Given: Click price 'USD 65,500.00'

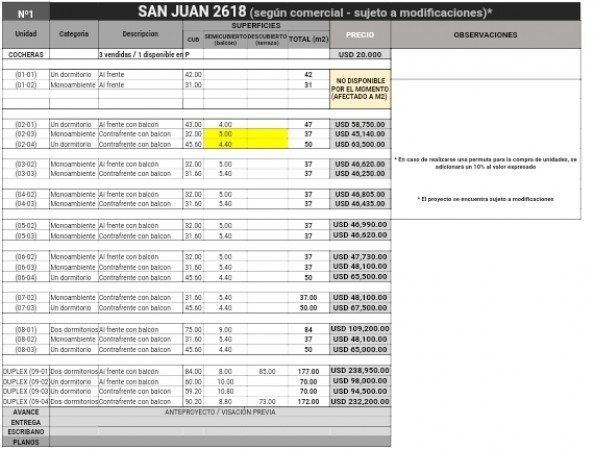Looking at the screenshot, I should (x=360, y=277).
